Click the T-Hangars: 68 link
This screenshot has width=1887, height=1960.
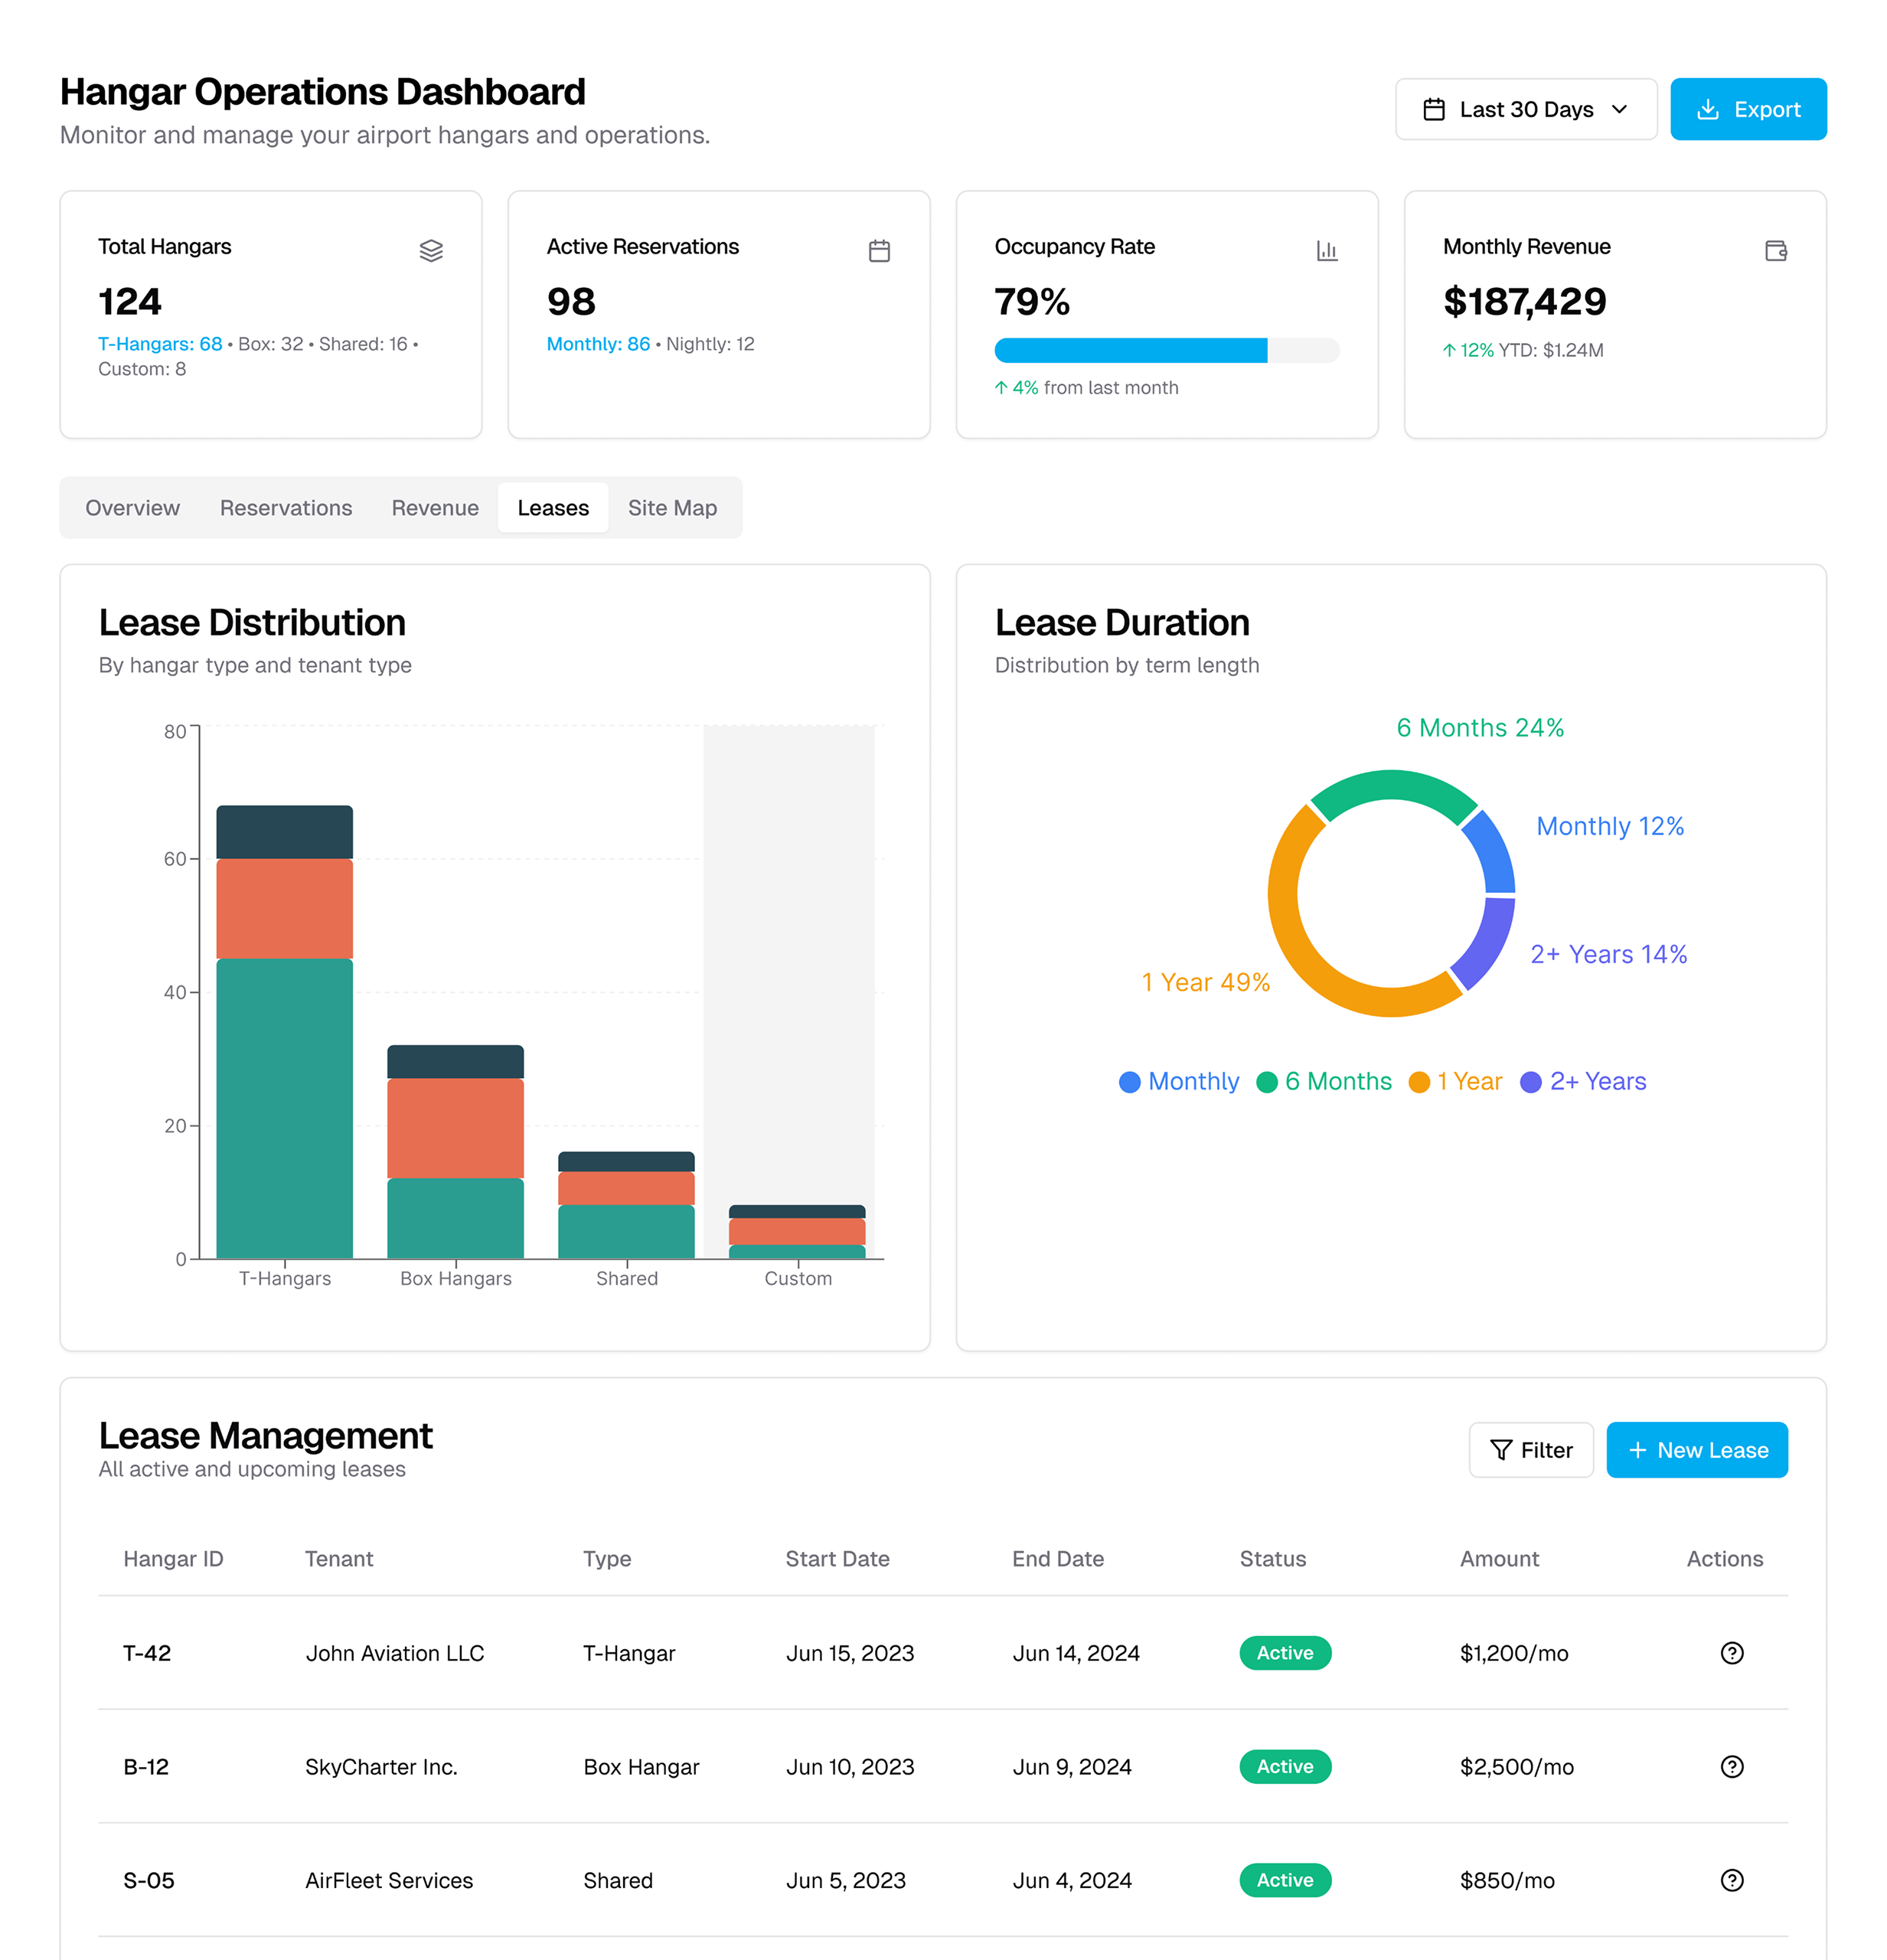160,344
